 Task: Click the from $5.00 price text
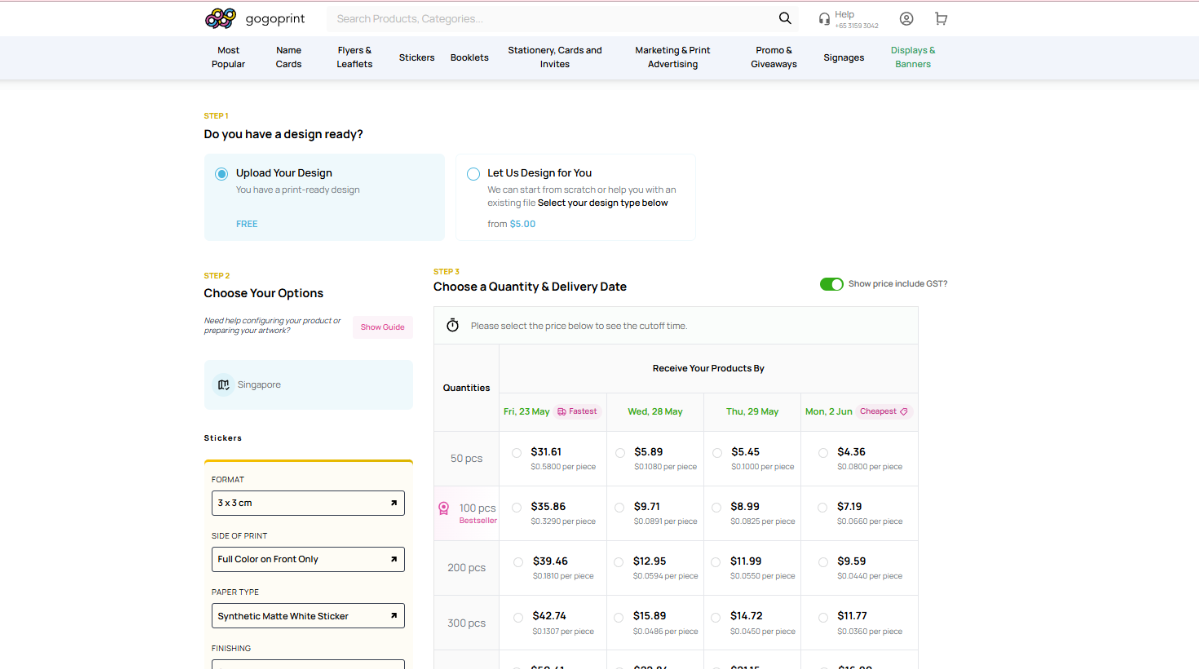[x=512, y=224]
